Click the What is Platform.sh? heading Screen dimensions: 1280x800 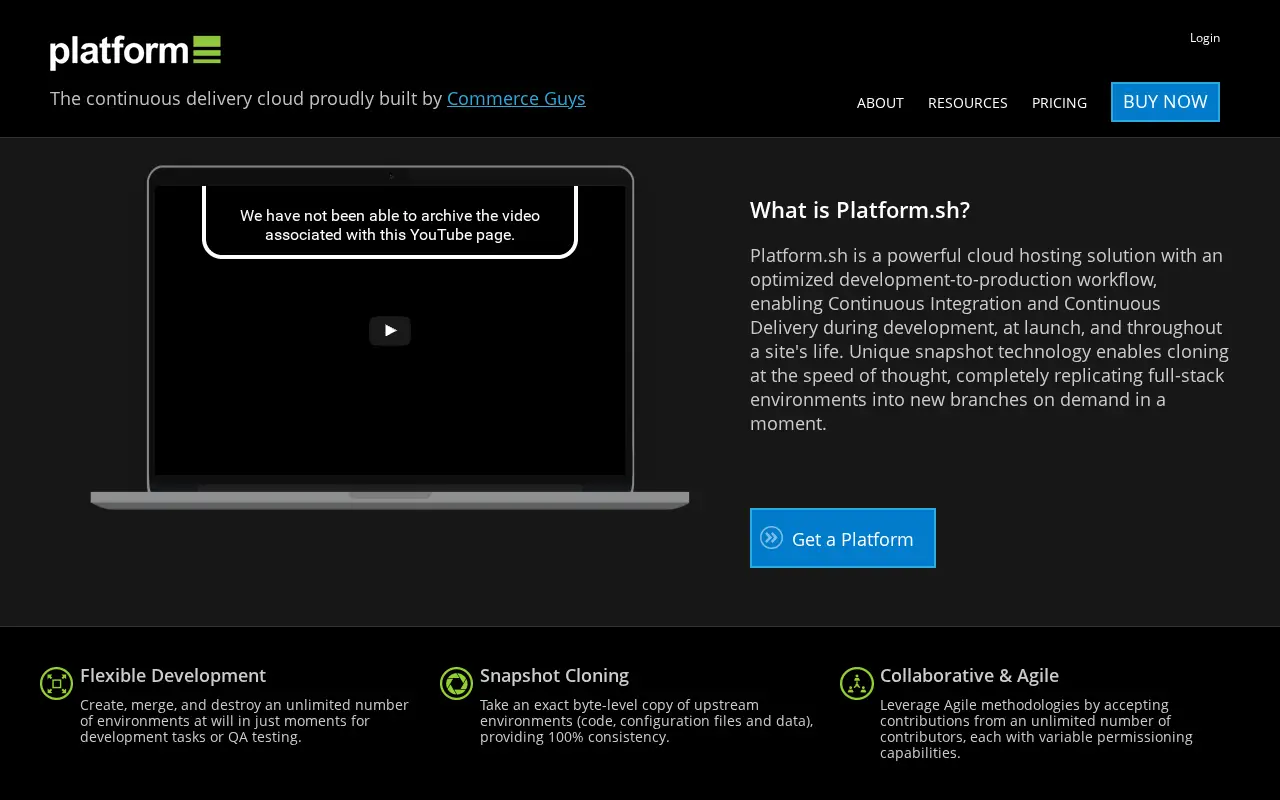(x=860, y=210)
